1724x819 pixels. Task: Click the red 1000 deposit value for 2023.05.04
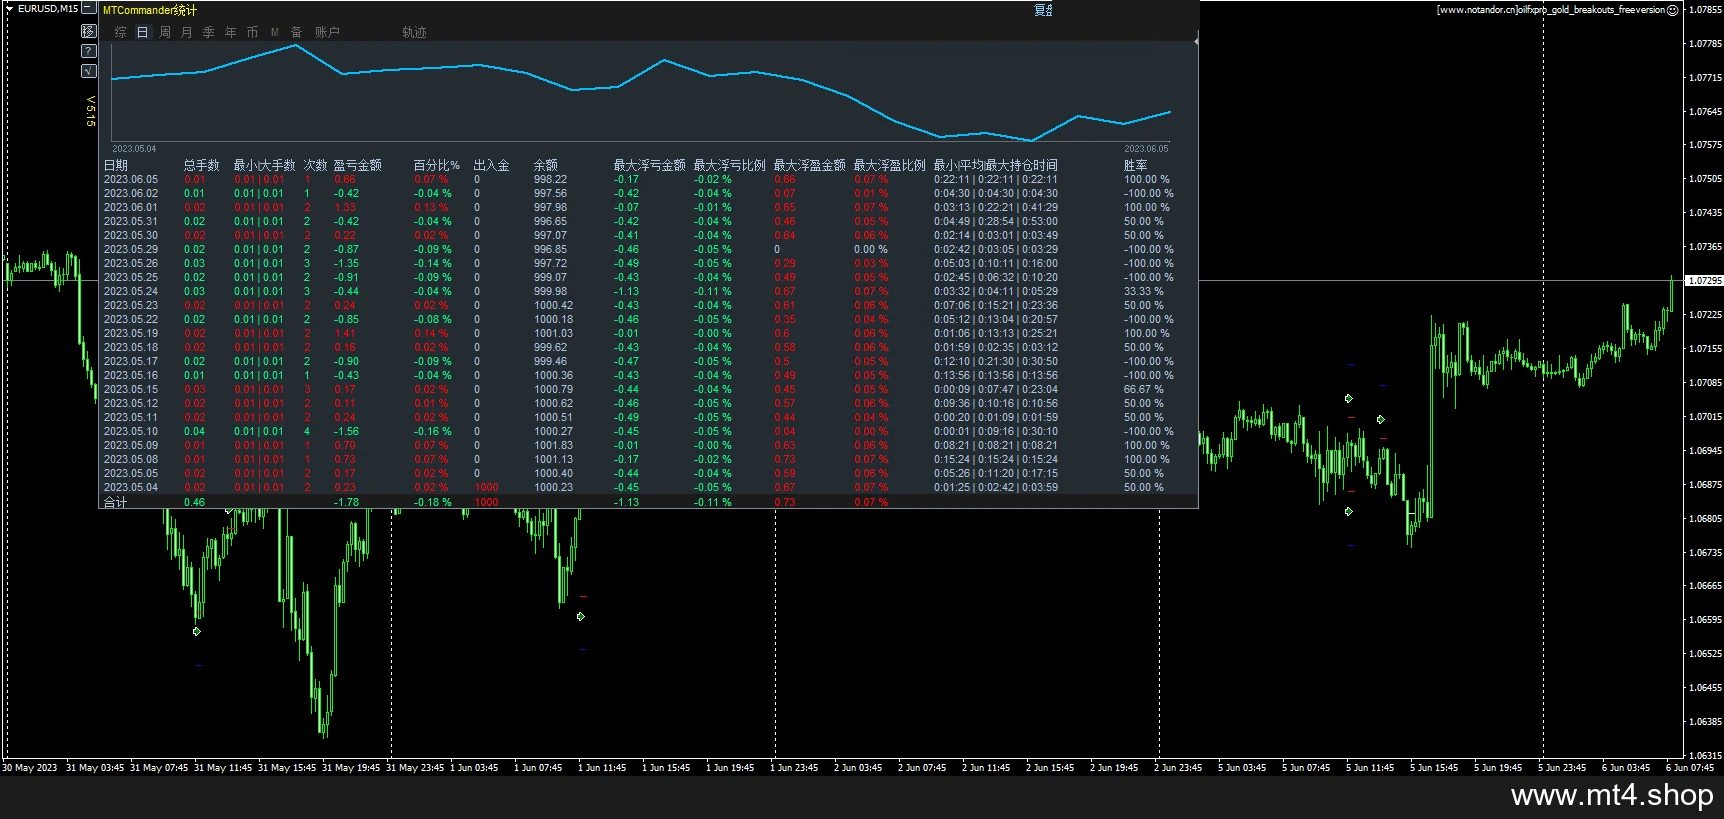(x=487, y=488)
